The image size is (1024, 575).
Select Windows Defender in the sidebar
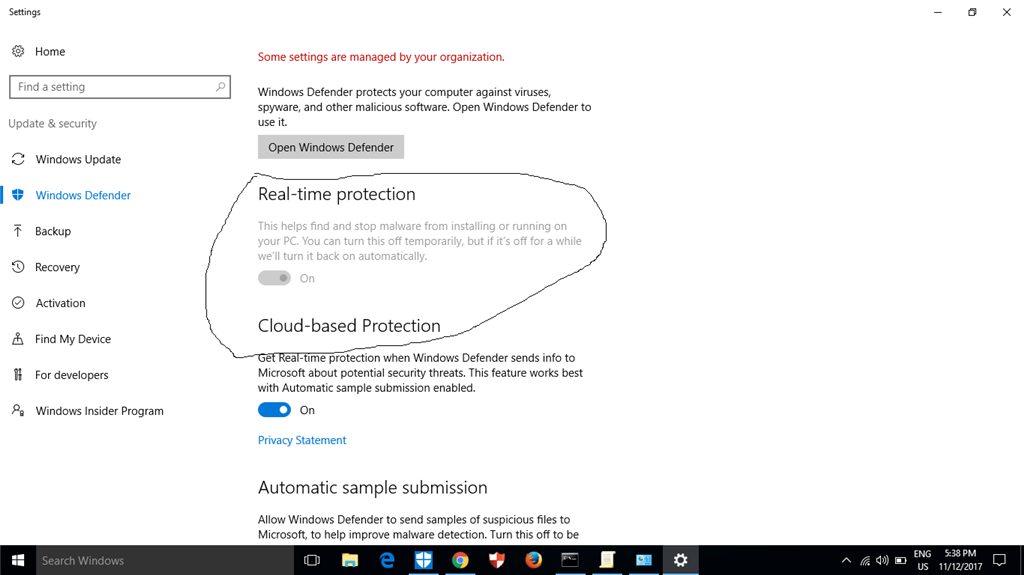[83, 195]
